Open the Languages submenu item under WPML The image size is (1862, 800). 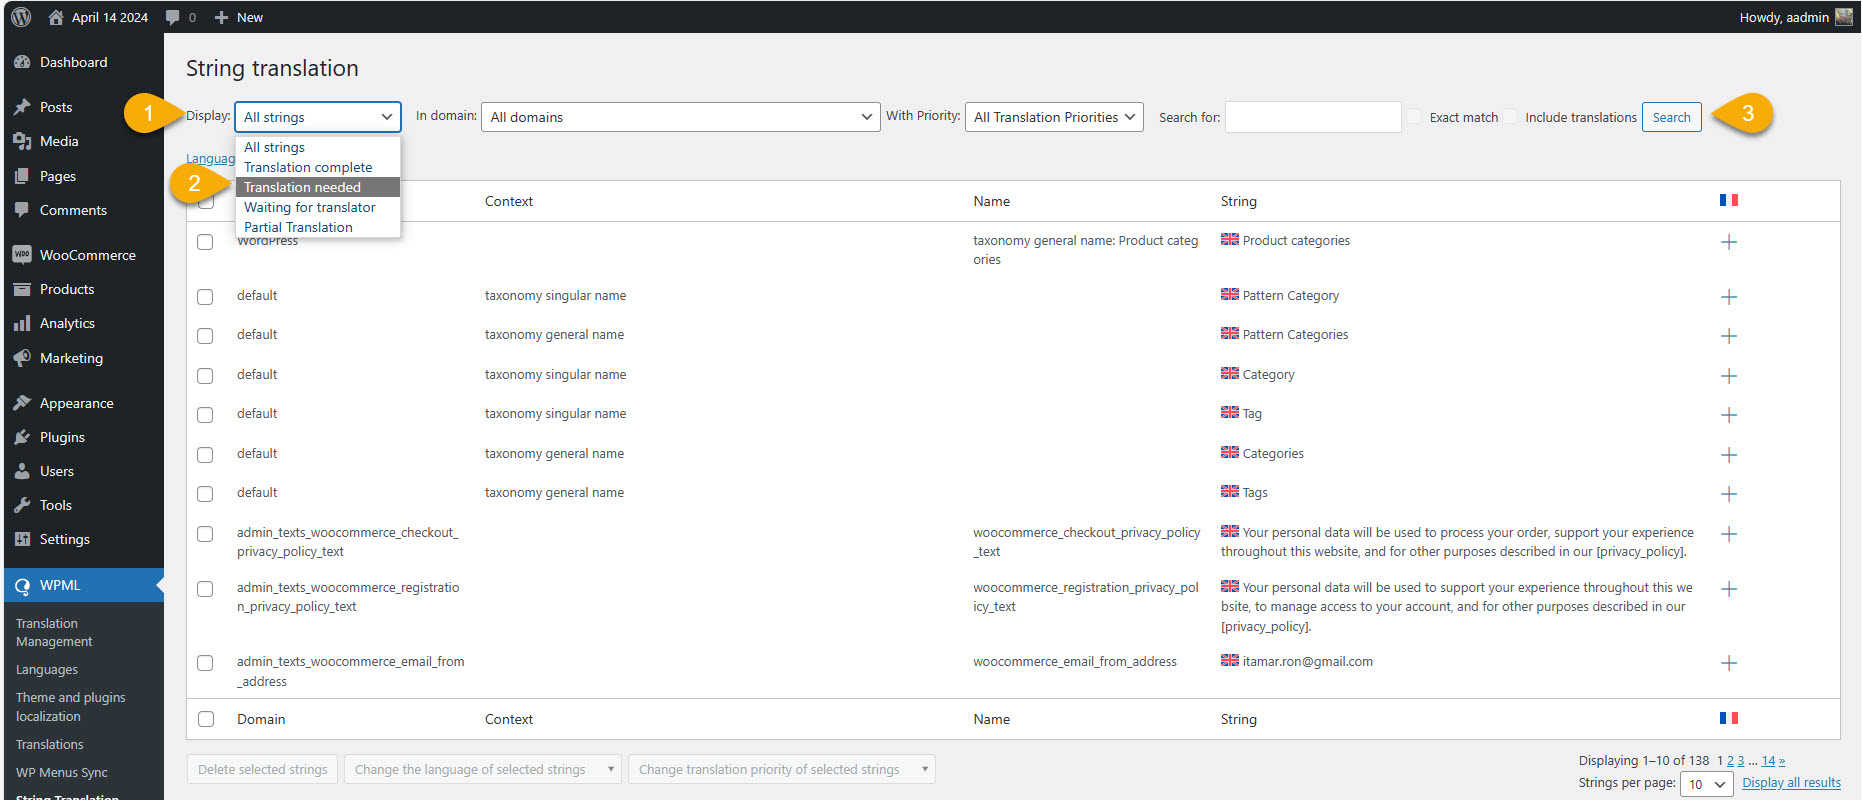[x=47, y=670]
